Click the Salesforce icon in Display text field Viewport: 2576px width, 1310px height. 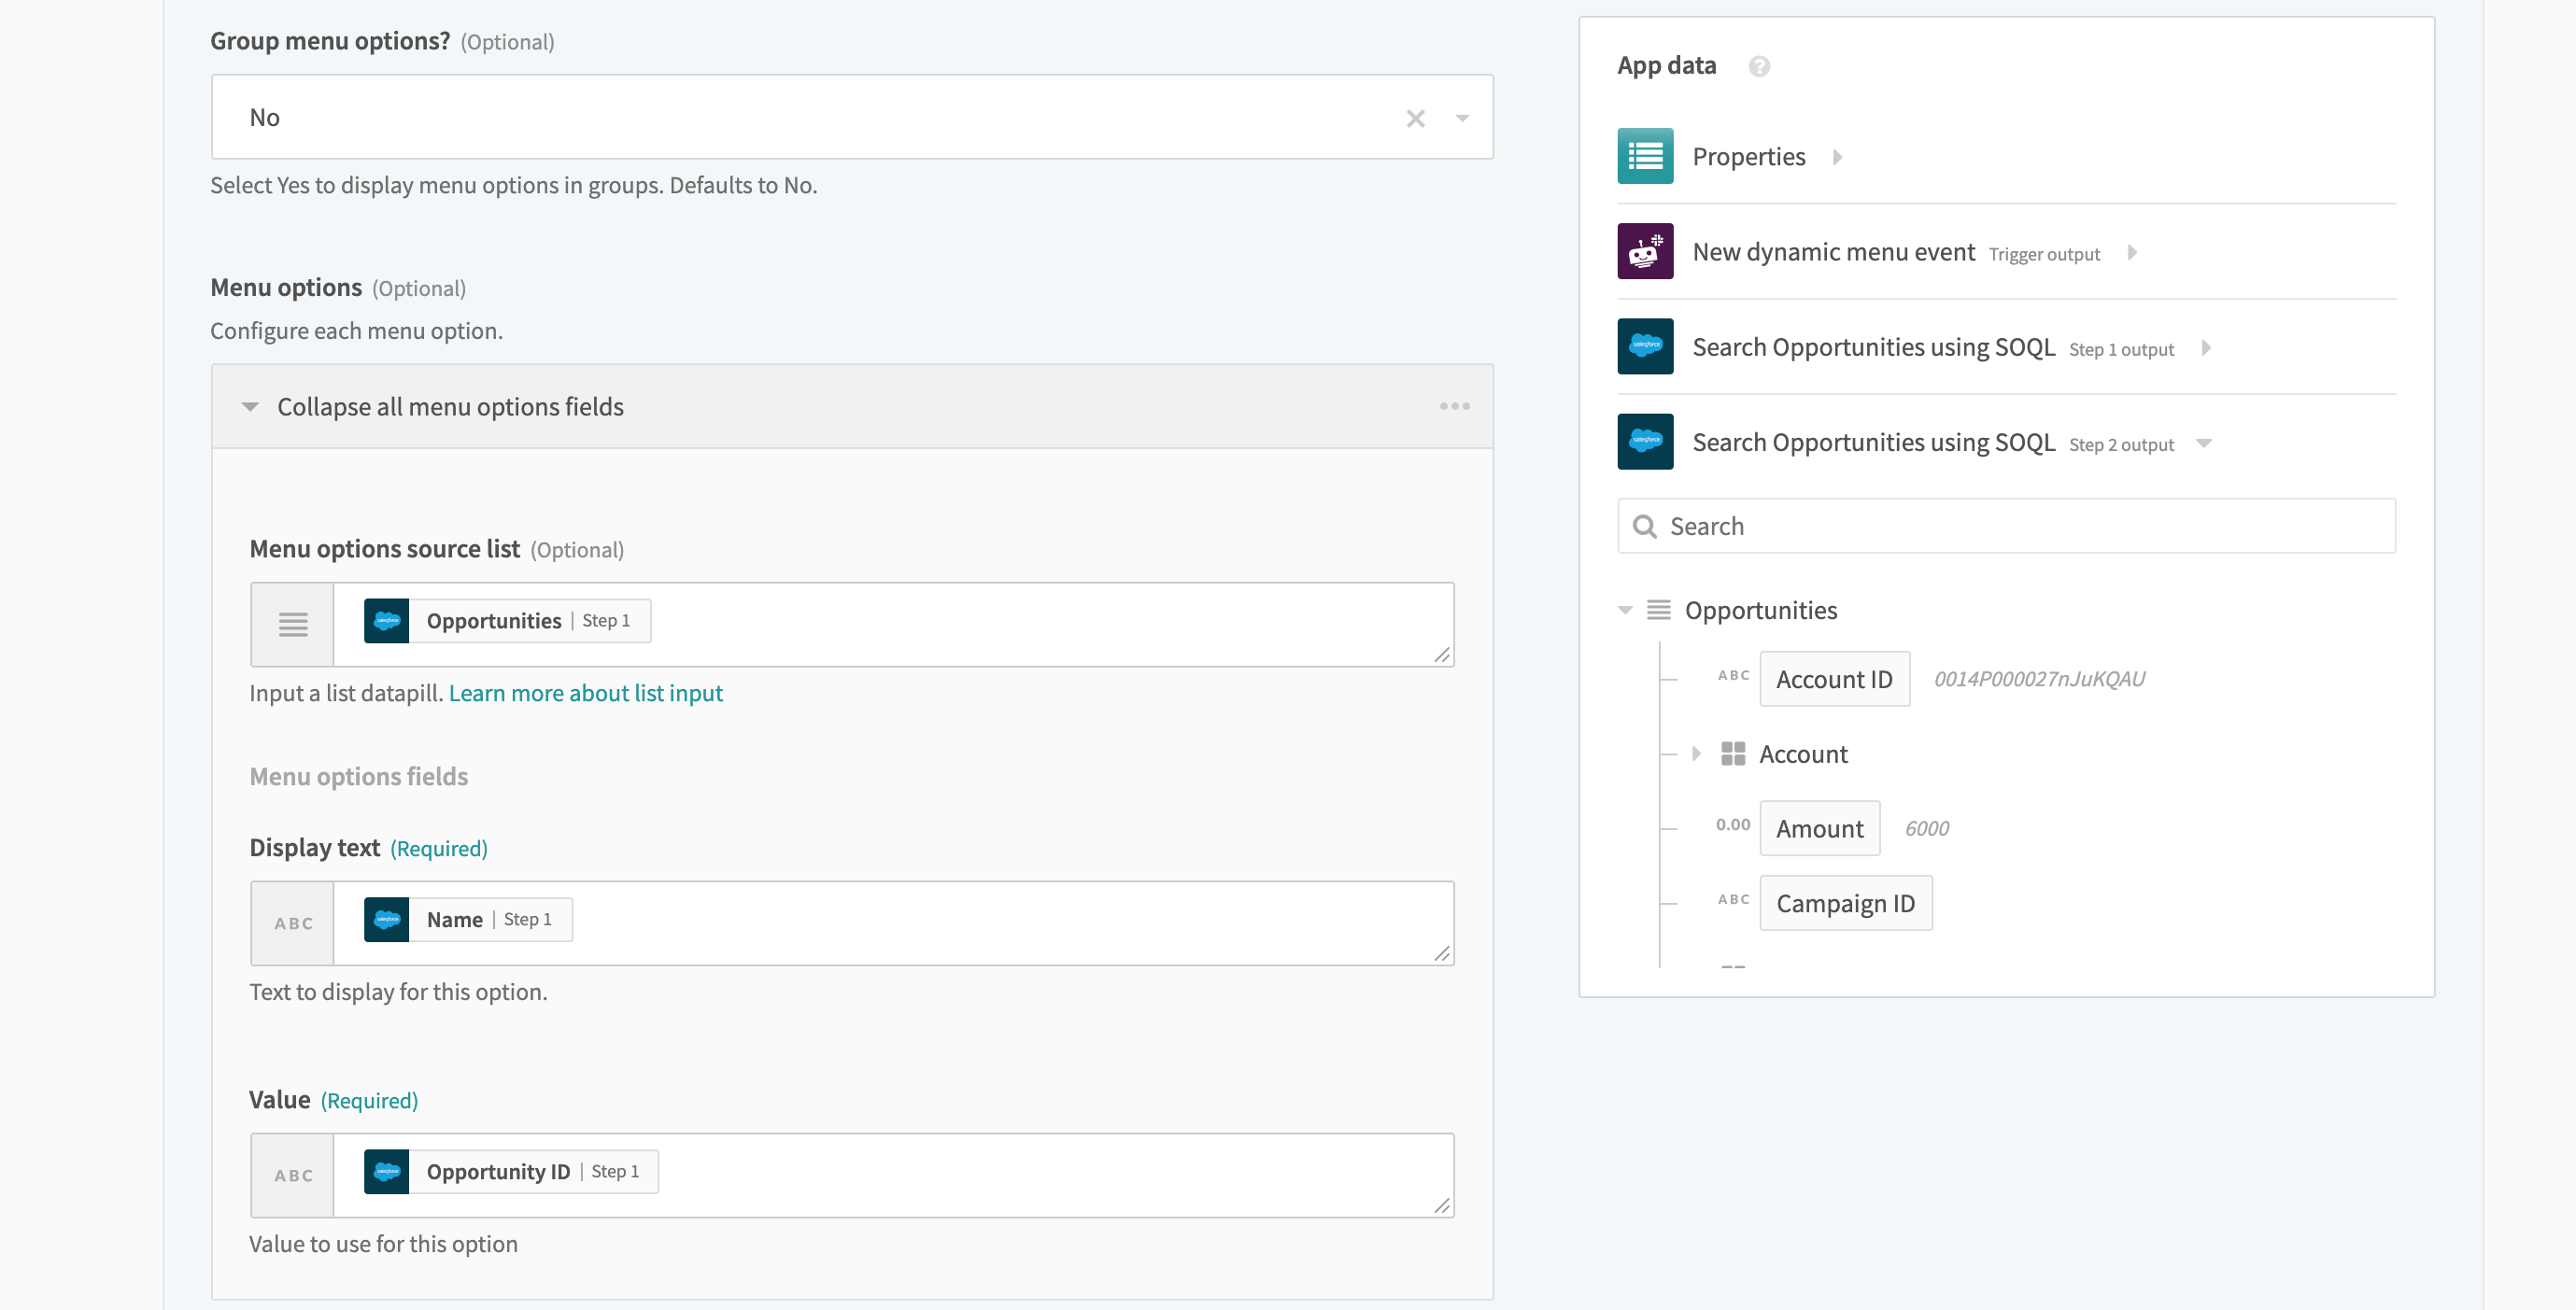[x=388, y=917]
